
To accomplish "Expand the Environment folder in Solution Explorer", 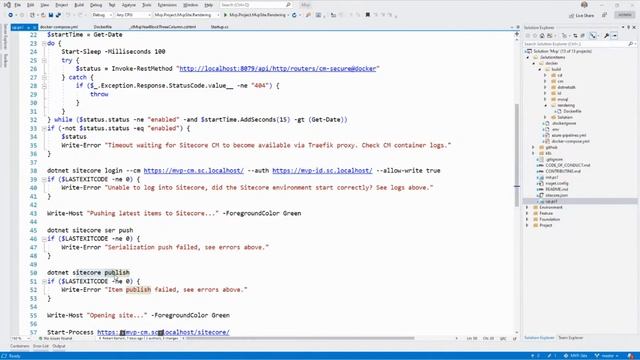I will click(527, 207).
